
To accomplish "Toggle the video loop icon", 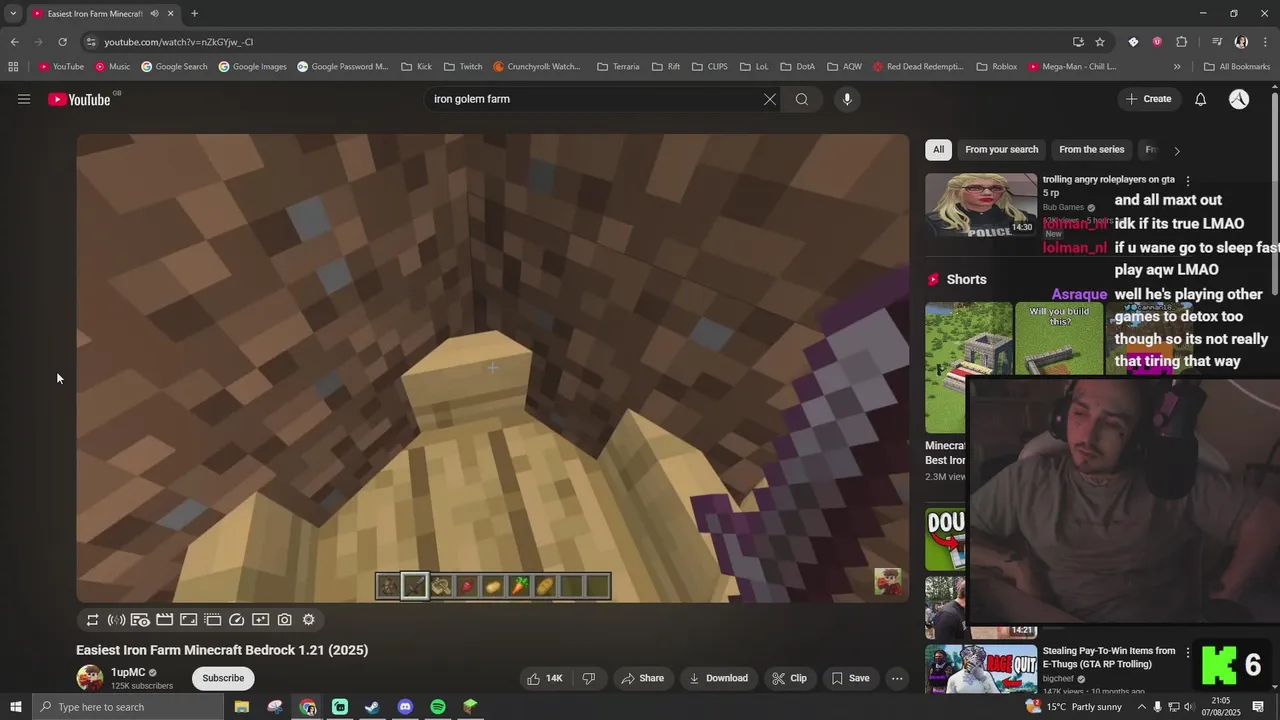I will click(92, 620).
